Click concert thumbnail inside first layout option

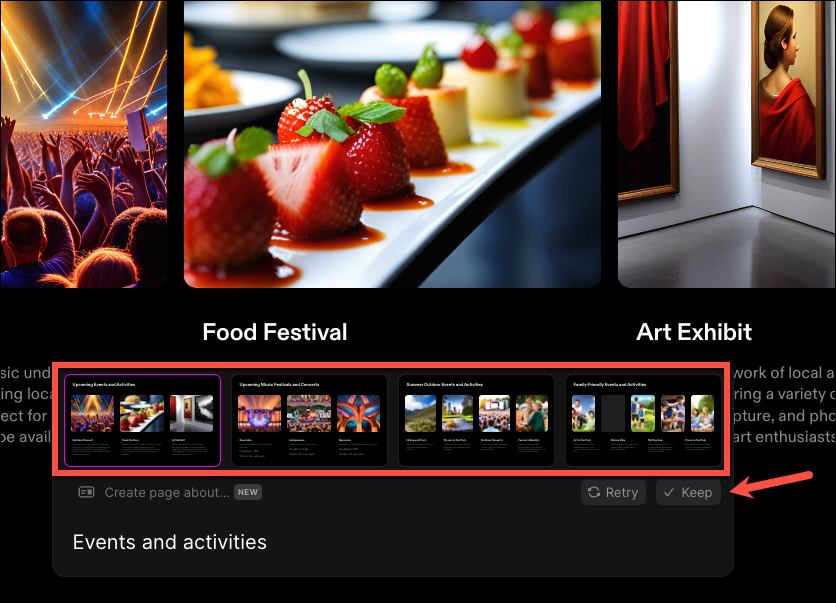pos(92,413)
